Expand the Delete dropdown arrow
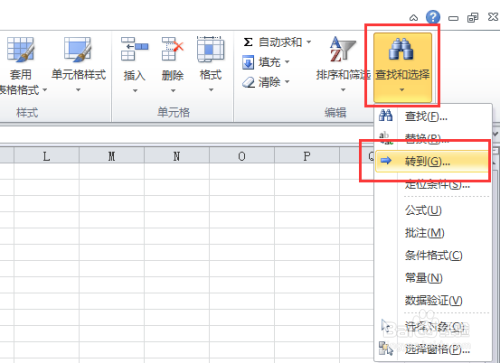Screen dimensions: 500x363 pos(173,90)
